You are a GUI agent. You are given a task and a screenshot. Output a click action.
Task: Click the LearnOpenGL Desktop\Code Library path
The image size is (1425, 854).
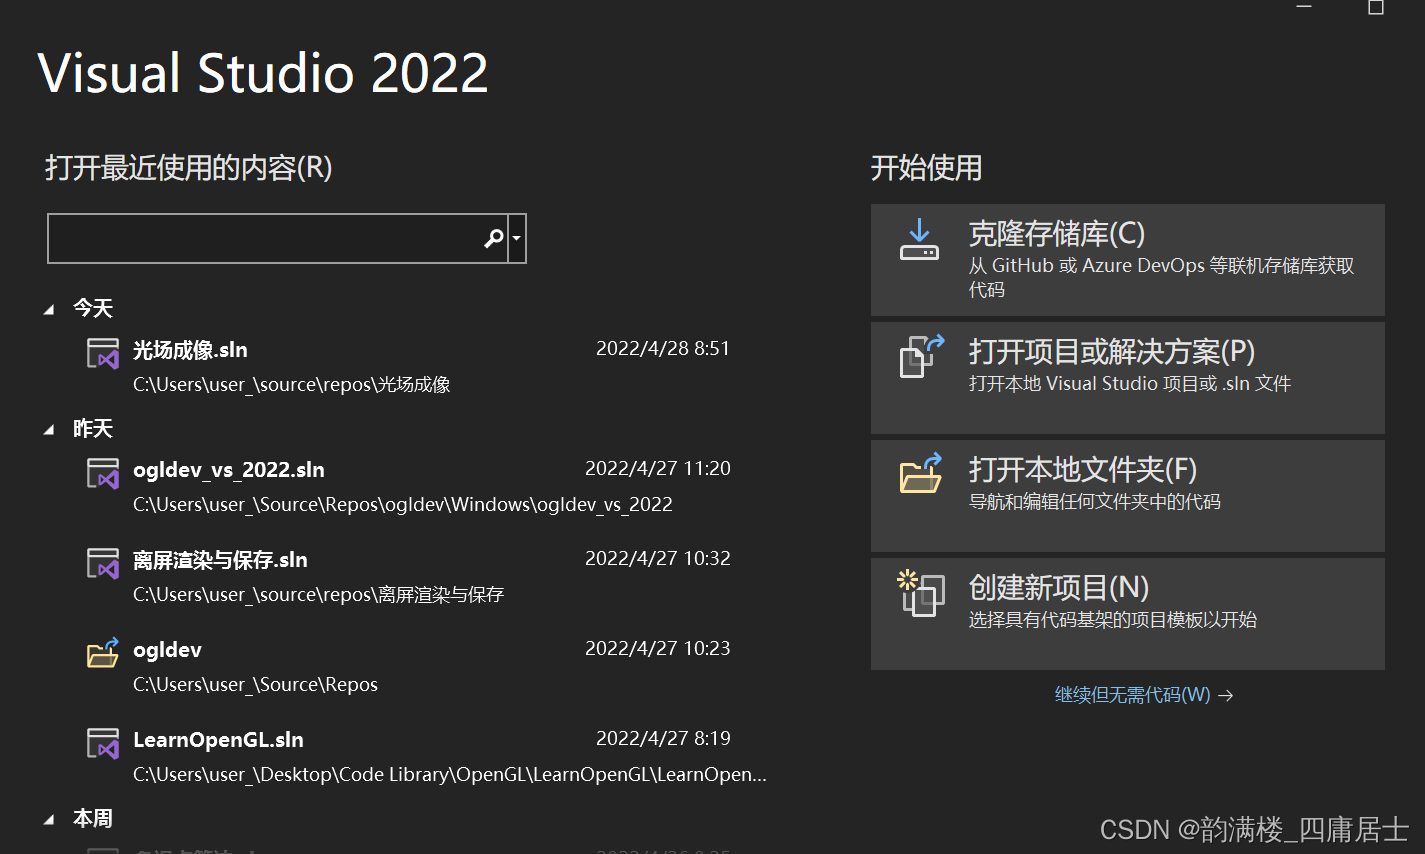pos(450,775)
